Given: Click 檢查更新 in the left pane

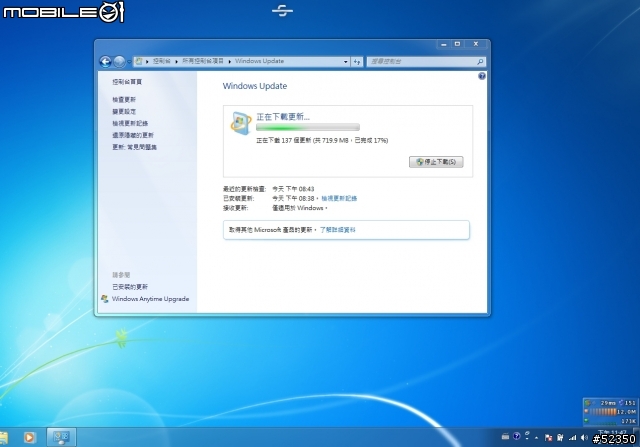Looking at the screenshot, I should click(x=124, y=100).
